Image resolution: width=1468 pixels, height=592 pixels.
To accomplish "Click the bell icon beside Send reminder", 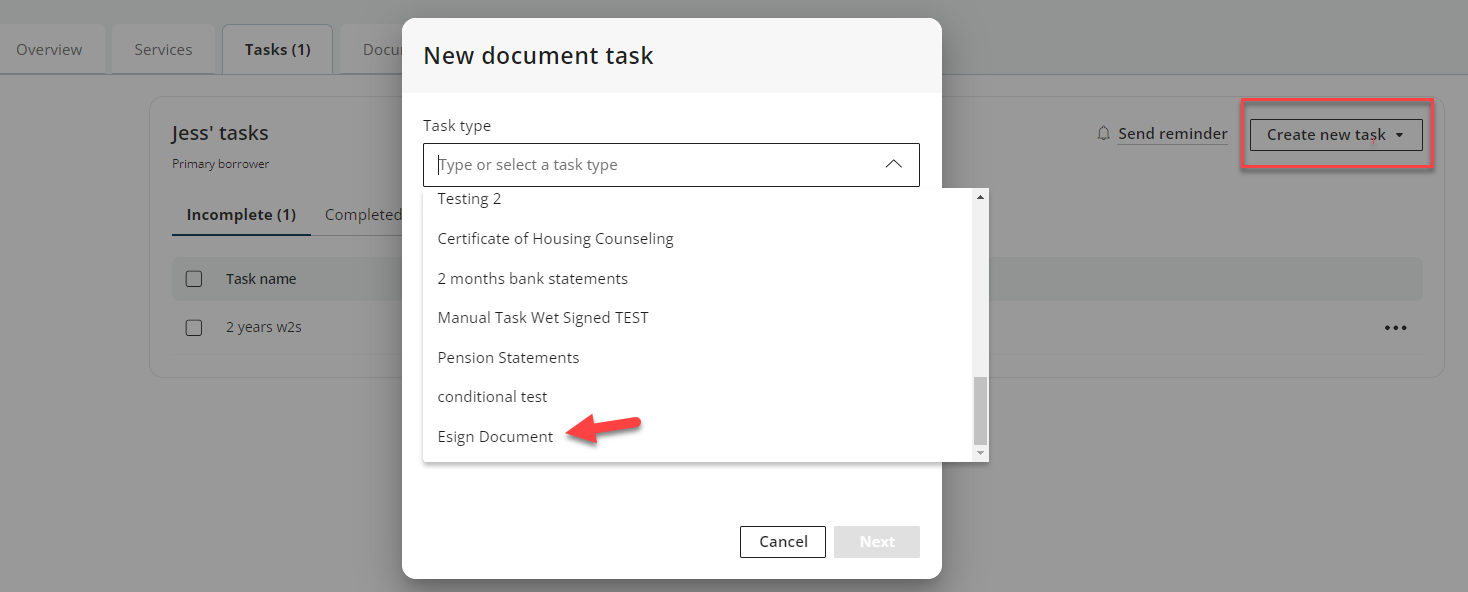I will pos(1104,133).
